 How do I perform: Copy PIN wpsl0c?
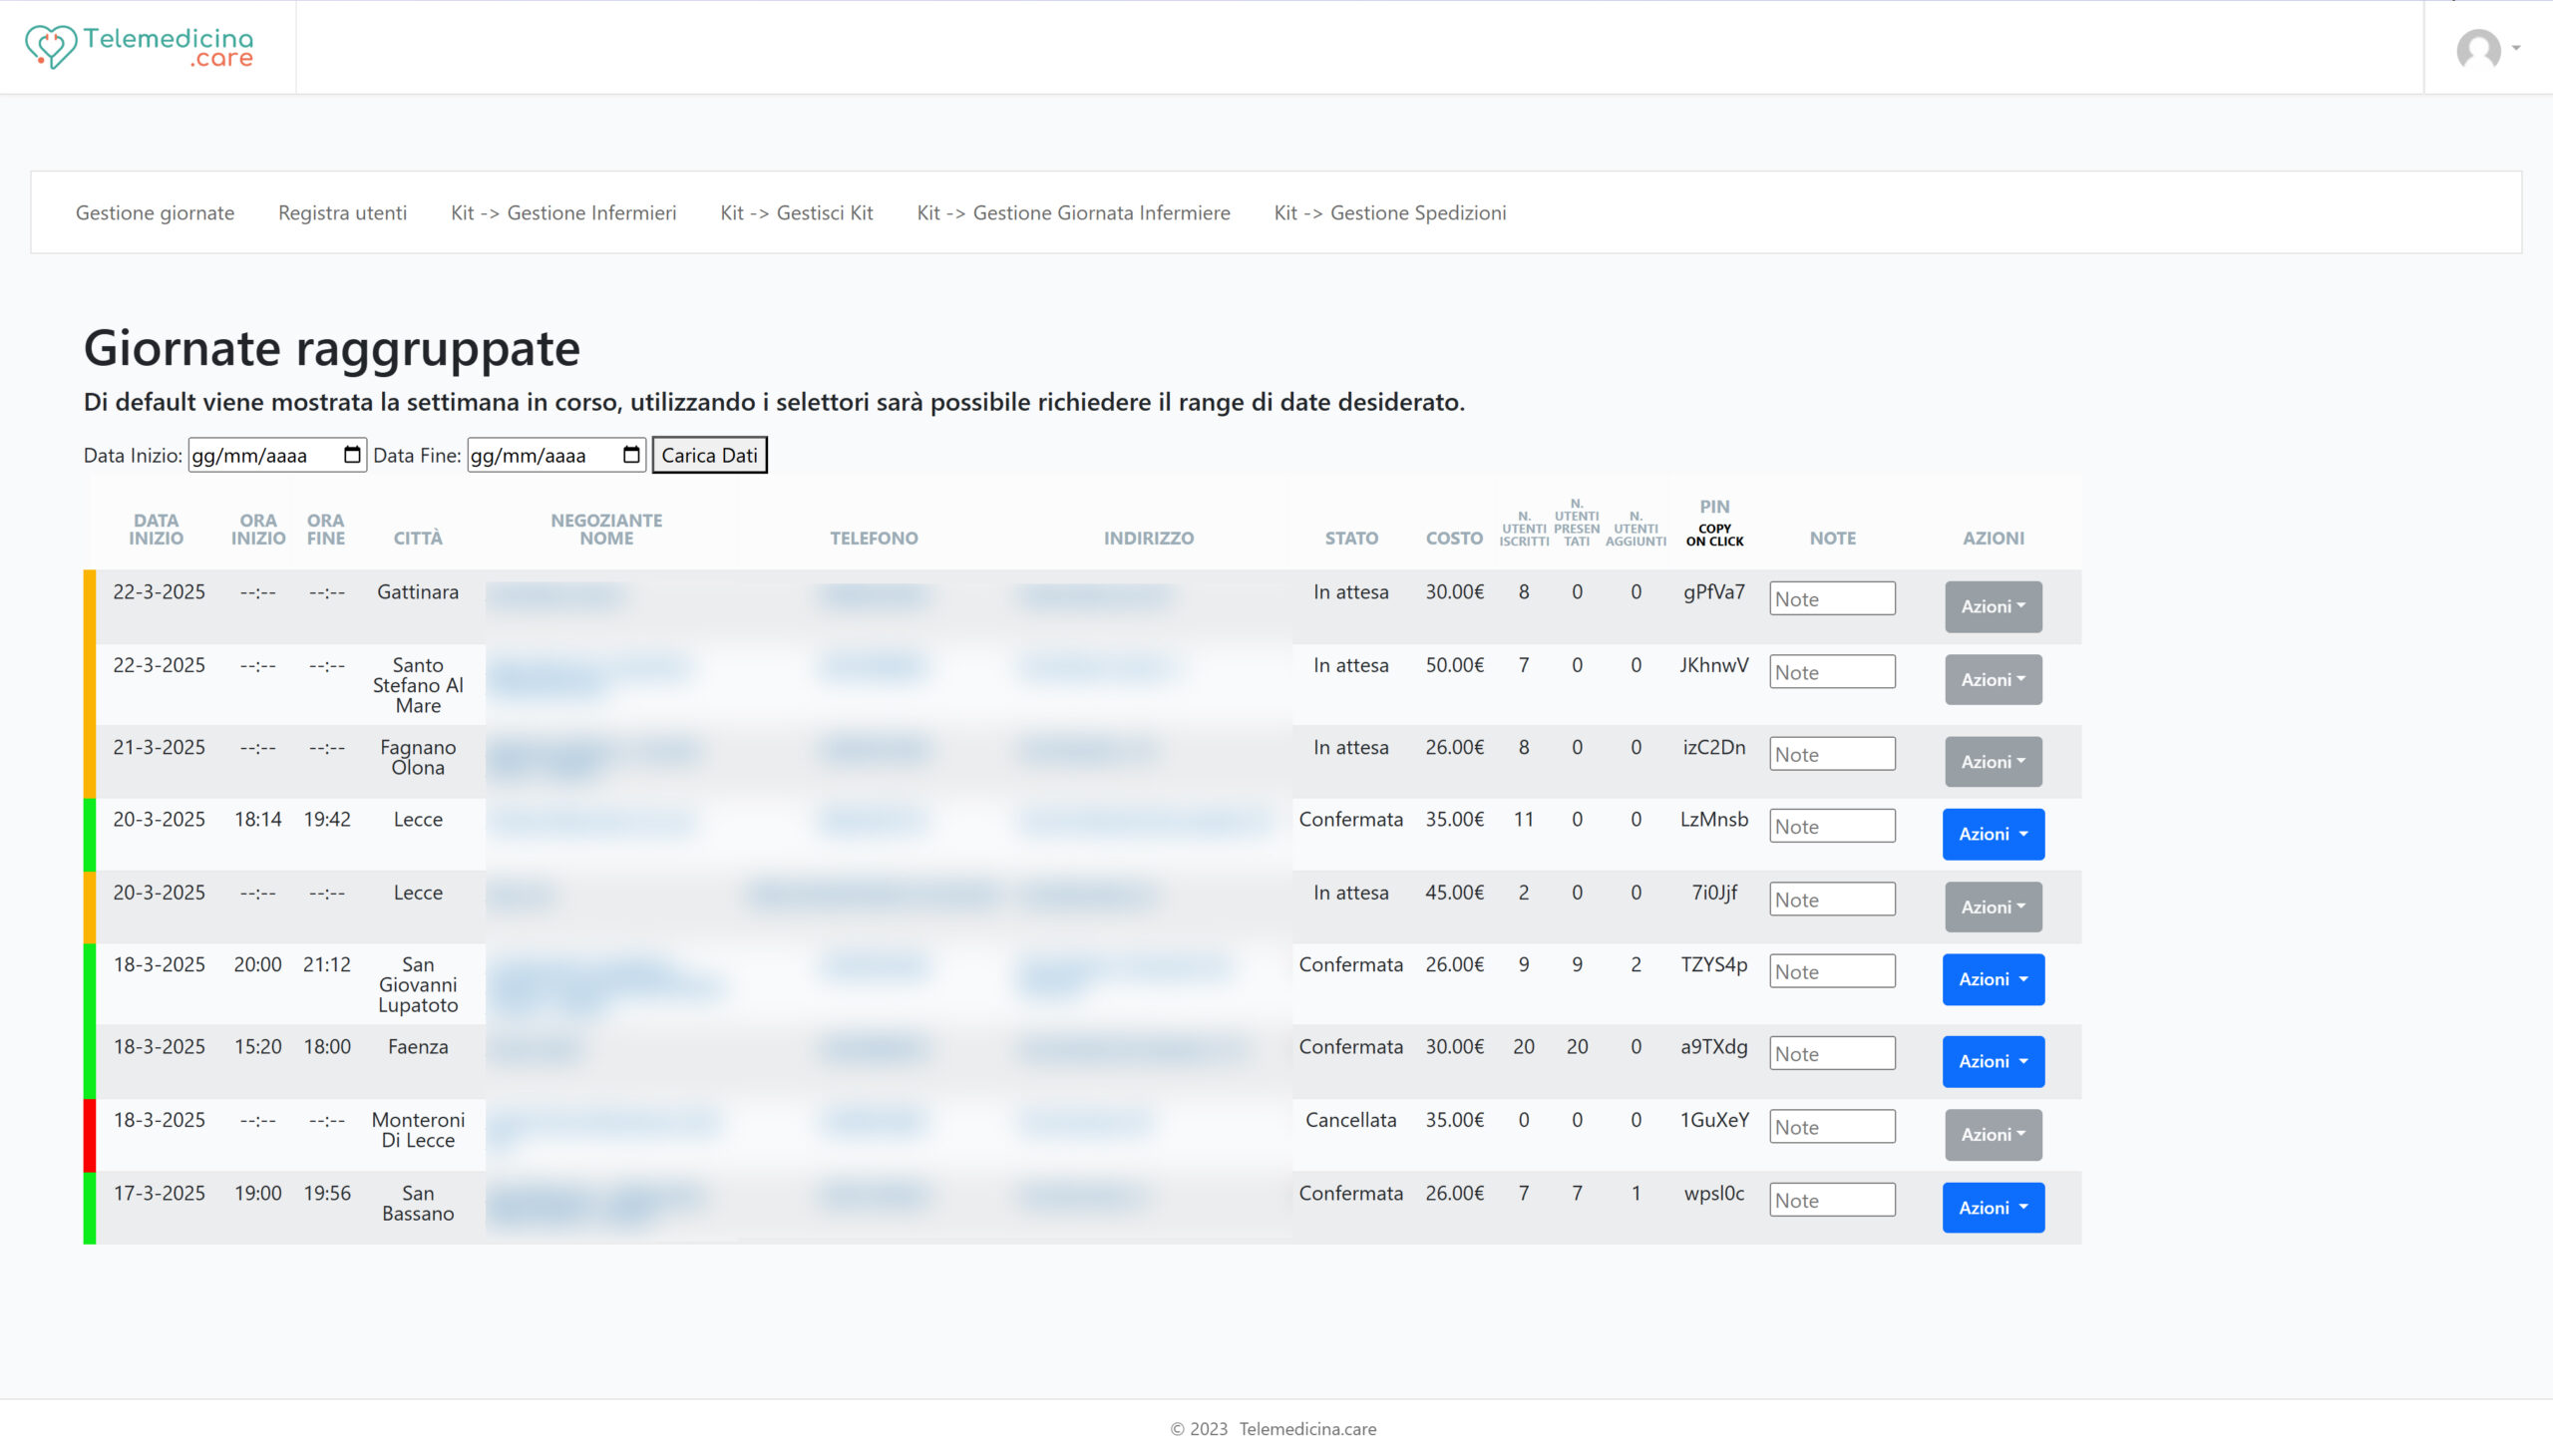coord(1714,1193)
